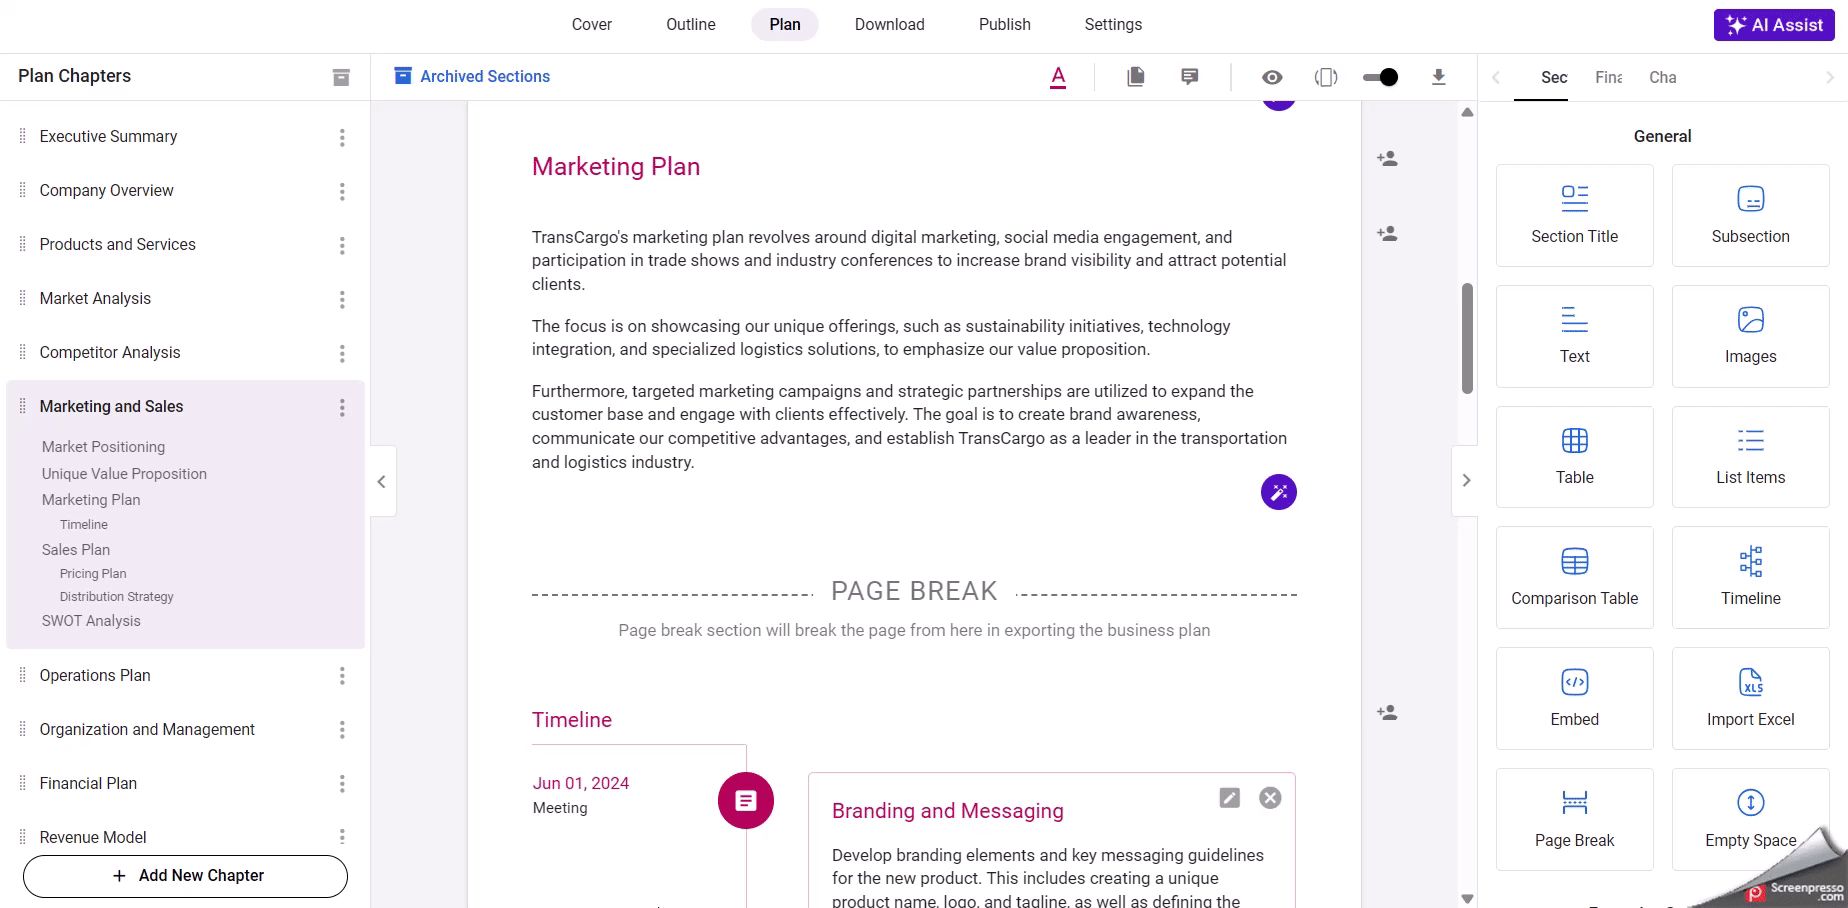
Task: Switch to the Fina tab in right panel
Action: (x=1609, y=77)
